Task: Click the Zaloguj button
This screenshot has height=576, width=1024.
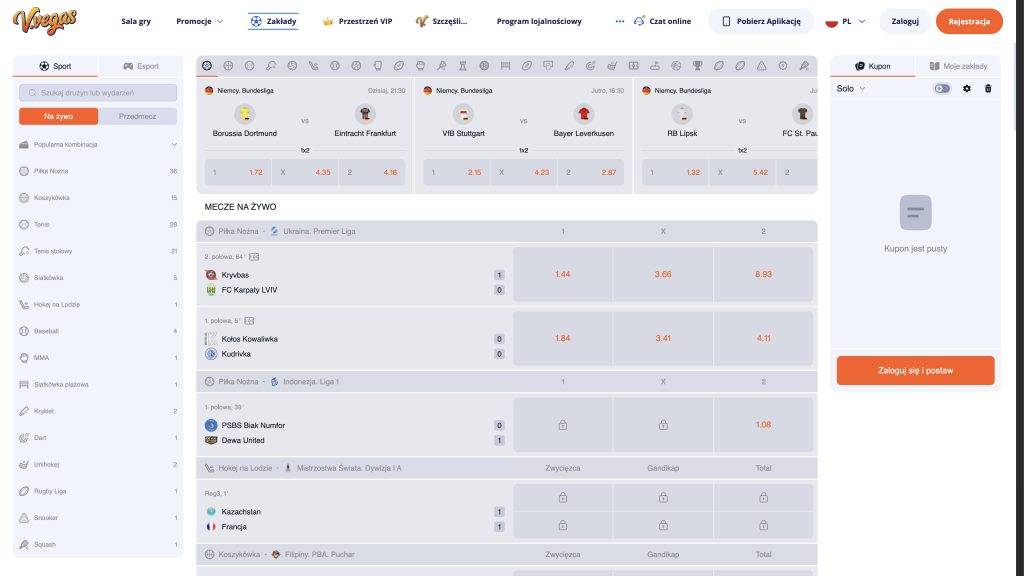Action: pyautogui.click(x=905, y=22)
